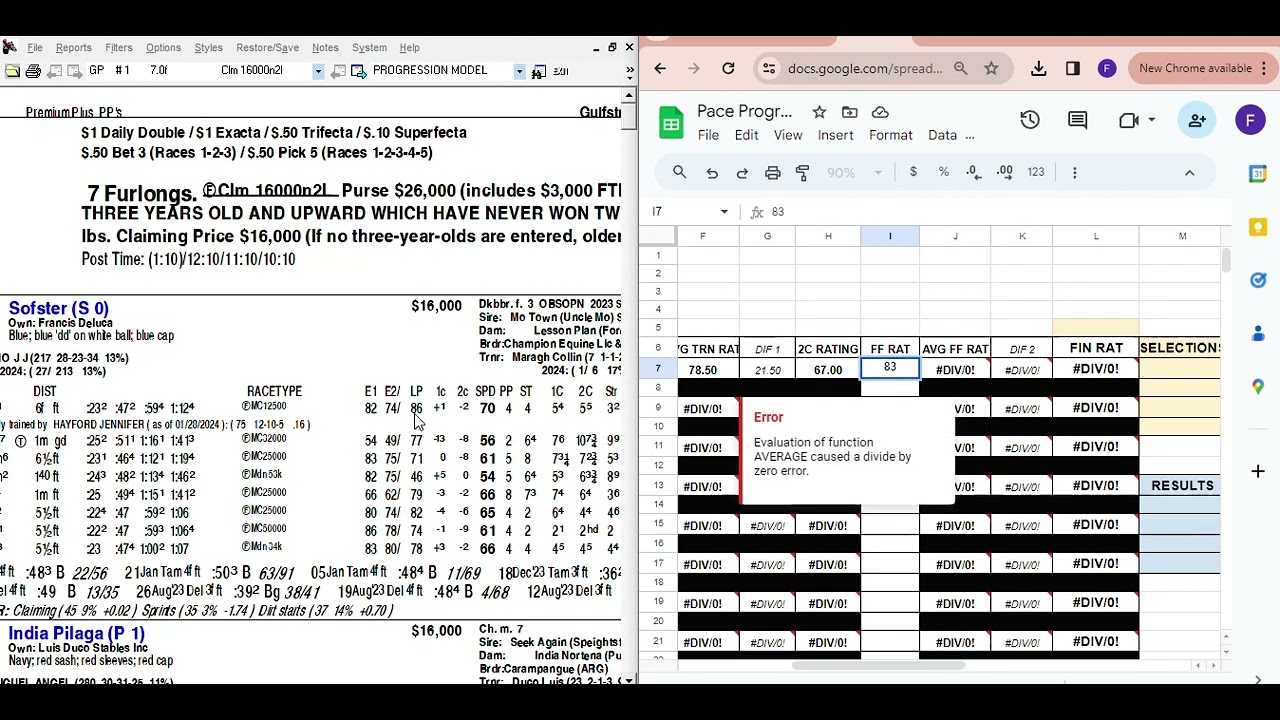The image size is (1280, 720).
Task: Show more Sheets toolbar options
Action: [1075, 172]
